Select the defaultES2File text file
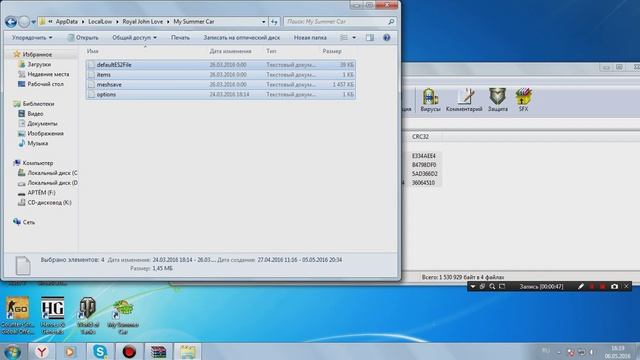This screenshot has height=360, width=640. 220,65
